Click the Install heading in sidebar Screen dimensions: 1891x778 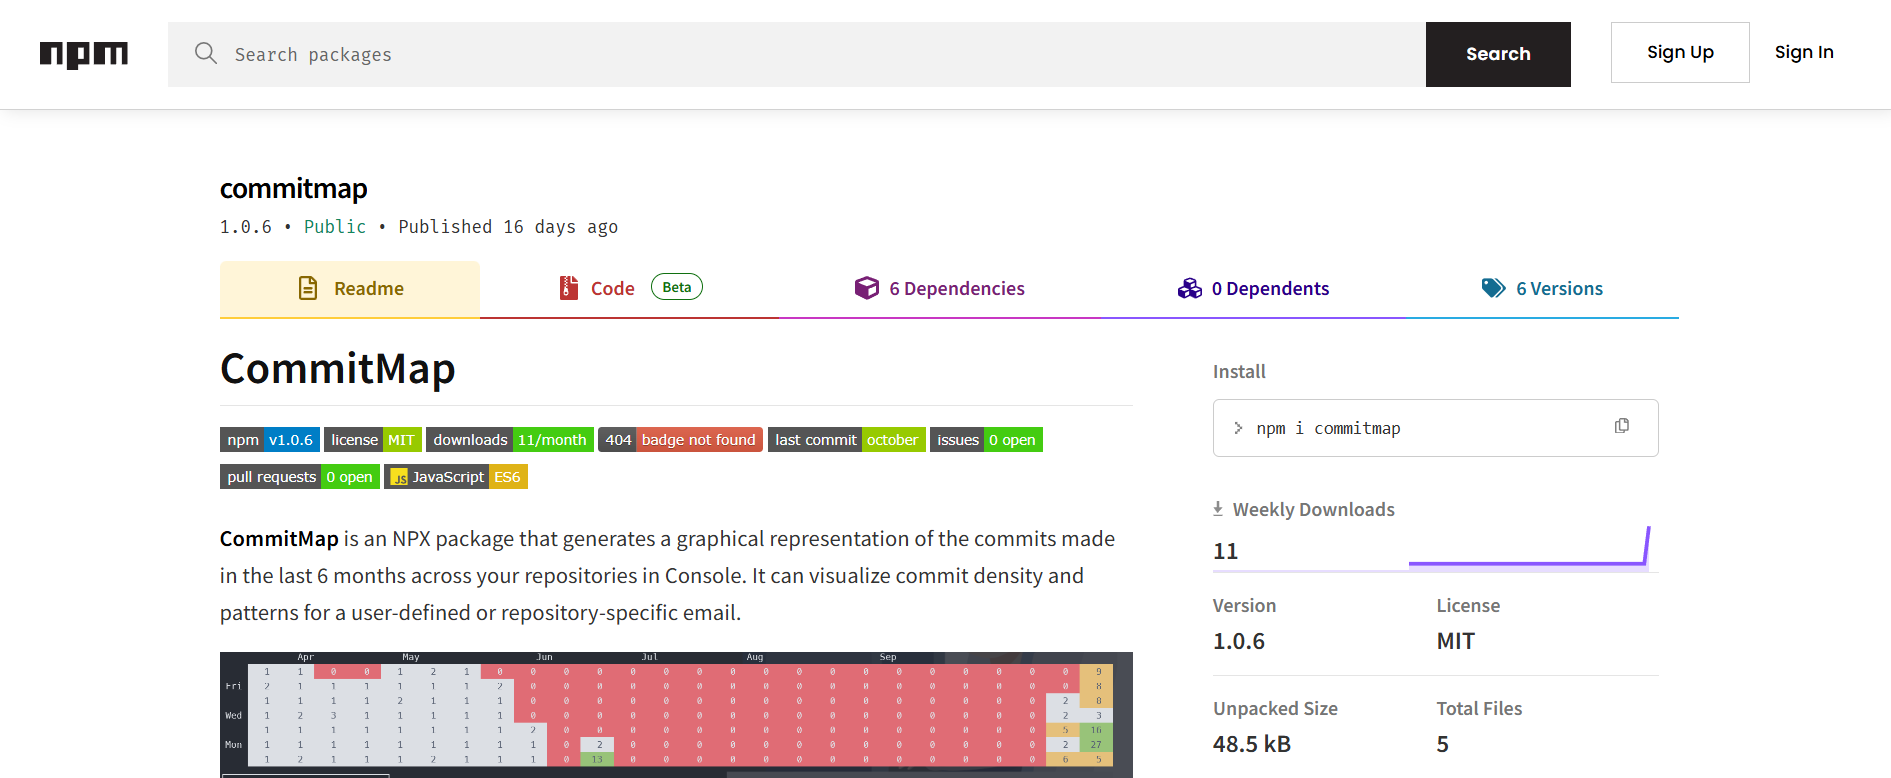point(1239,371)
